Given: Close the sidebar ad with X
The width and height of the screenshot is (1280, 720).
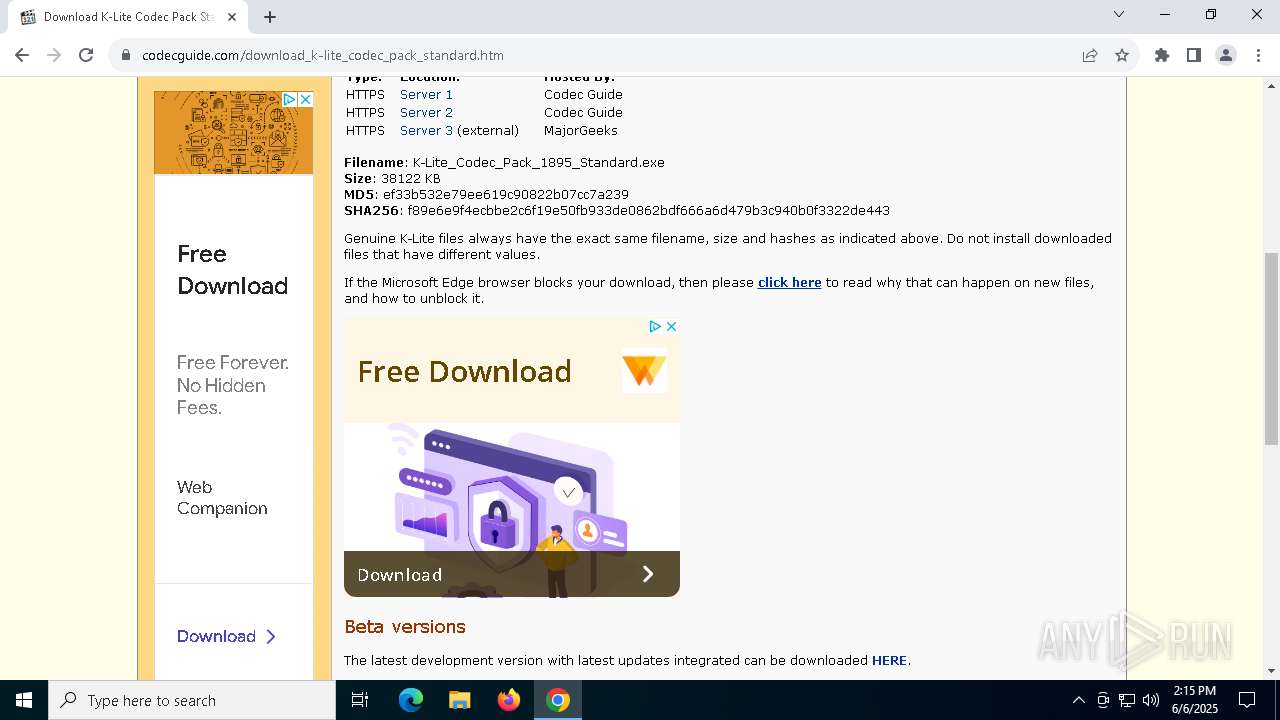Looking at the screenshot, I should click(x=306, y=99).
